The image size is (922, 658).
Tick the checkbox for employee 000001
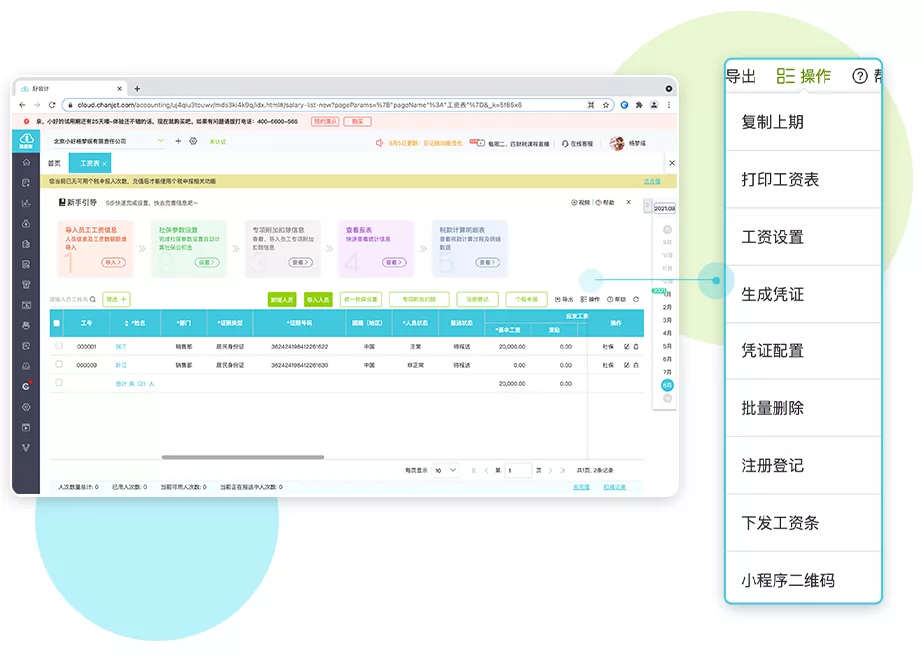59,346
